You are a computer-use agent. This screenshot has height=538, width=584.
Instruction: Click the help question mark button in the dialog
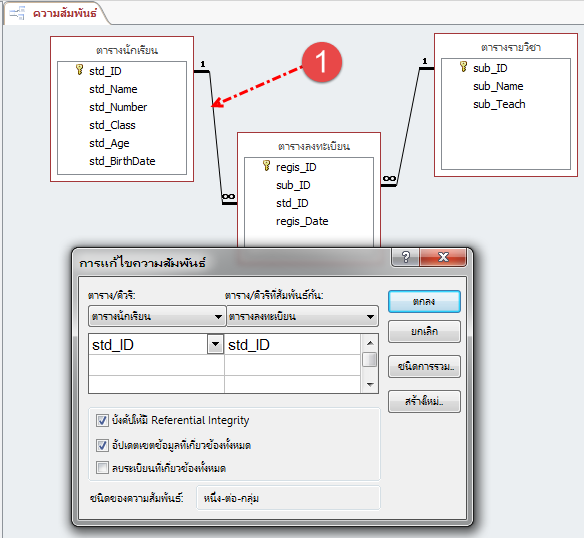click(406, 257)
